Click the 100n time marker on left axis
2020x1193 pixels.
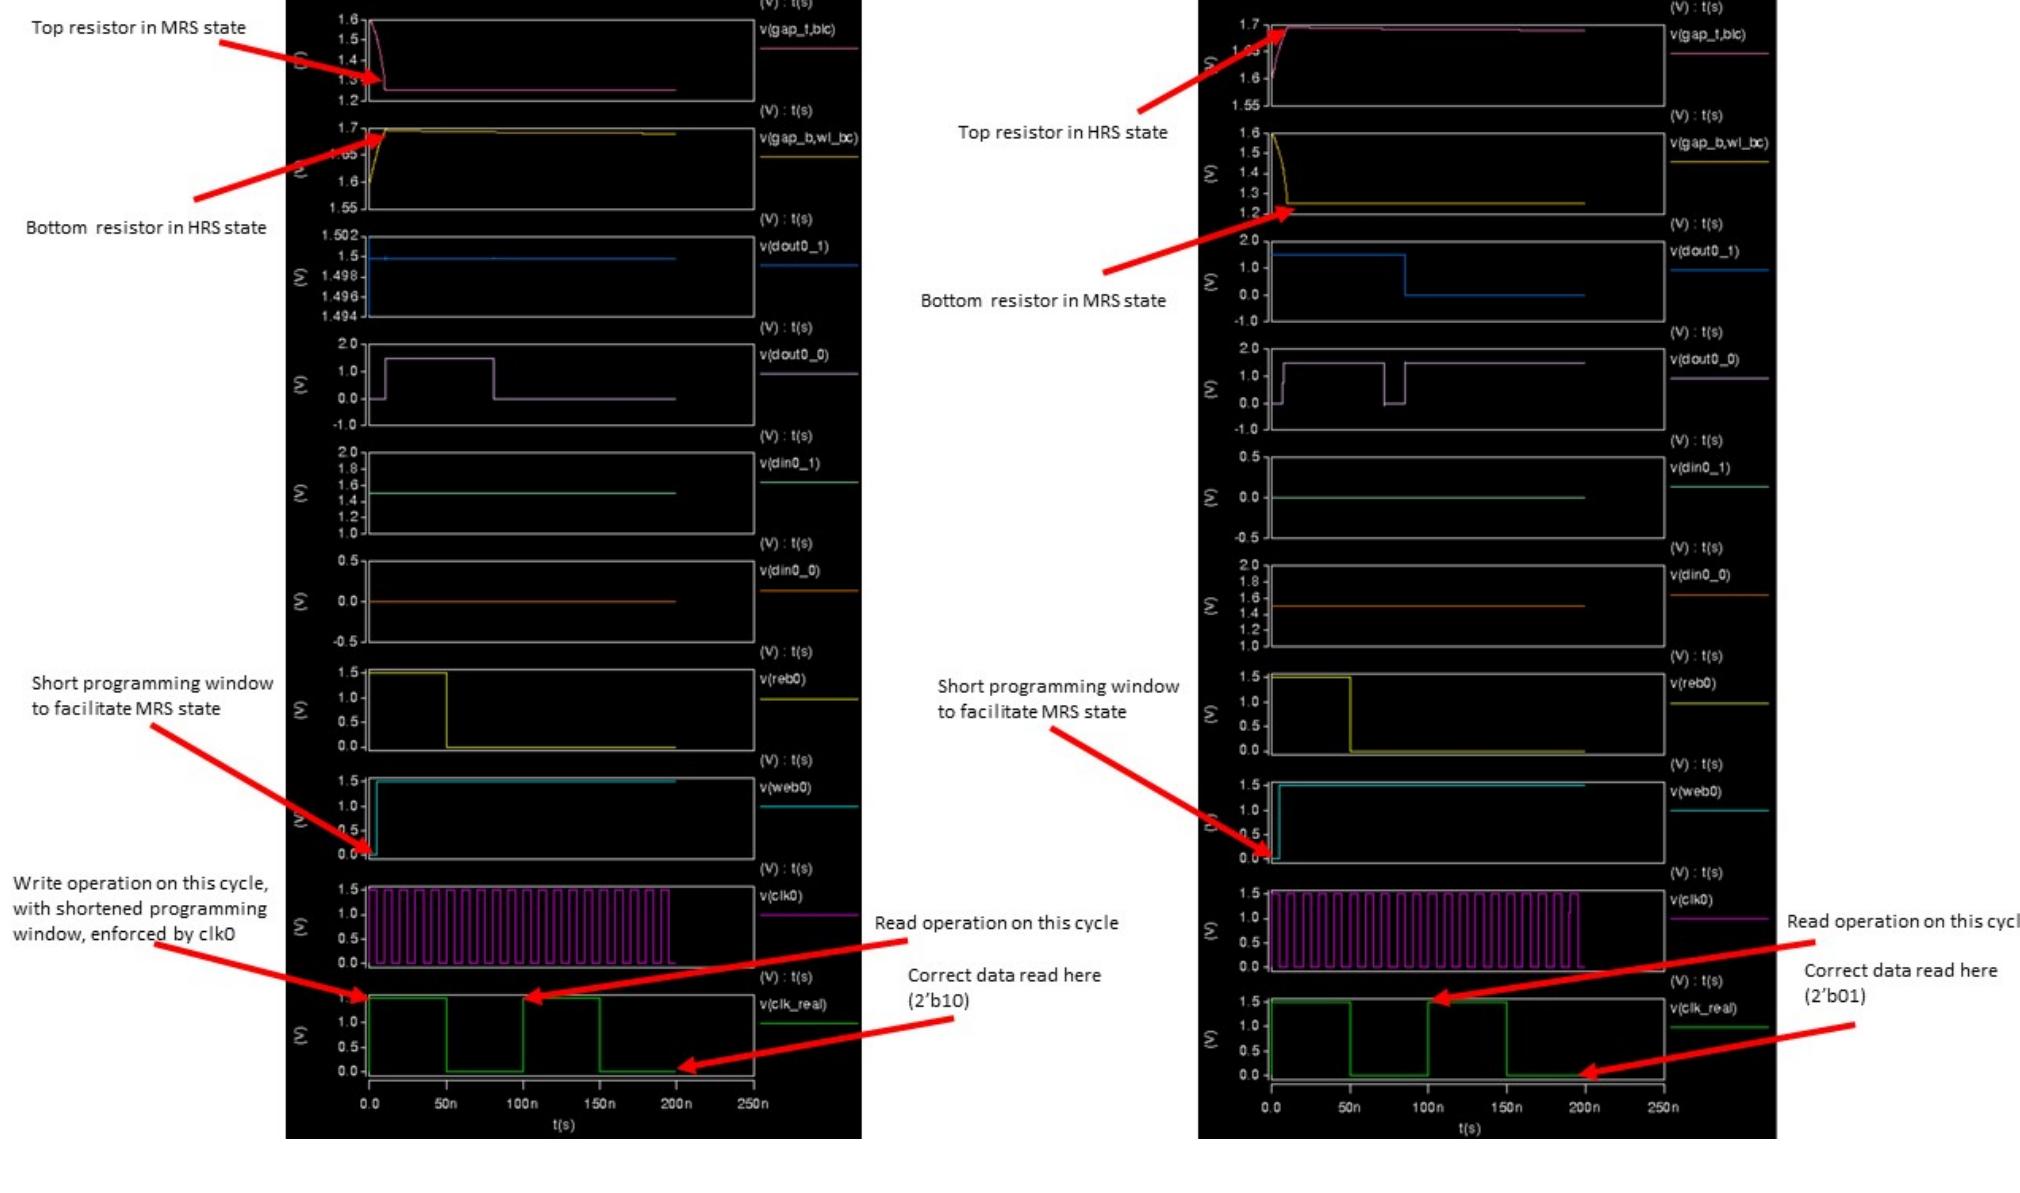click(522, 1104)
